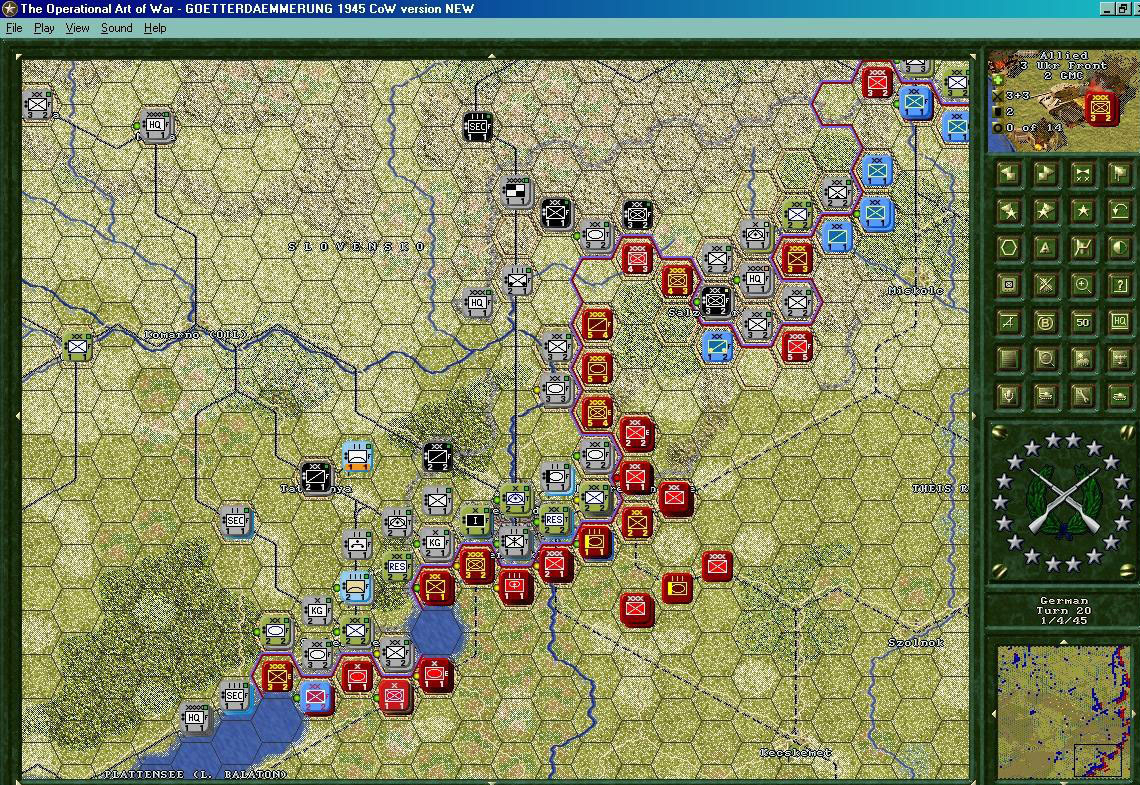Click the wrench button in bottom row

click(1082, 396)
